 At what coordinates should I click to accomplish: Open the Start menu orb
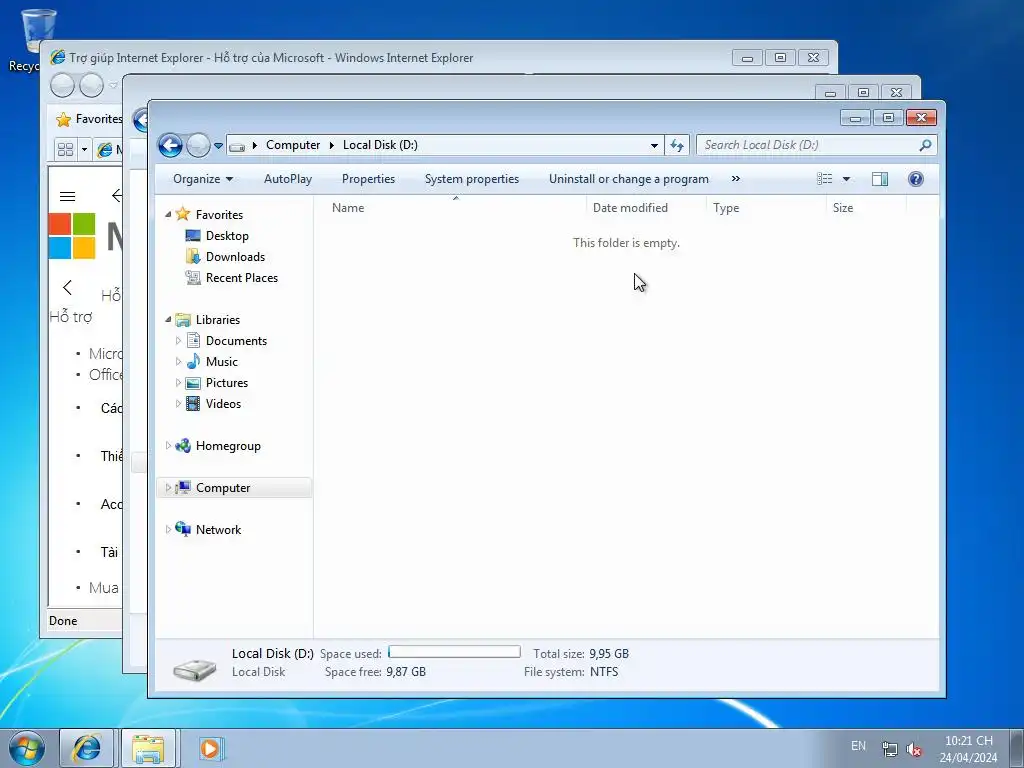27,748
